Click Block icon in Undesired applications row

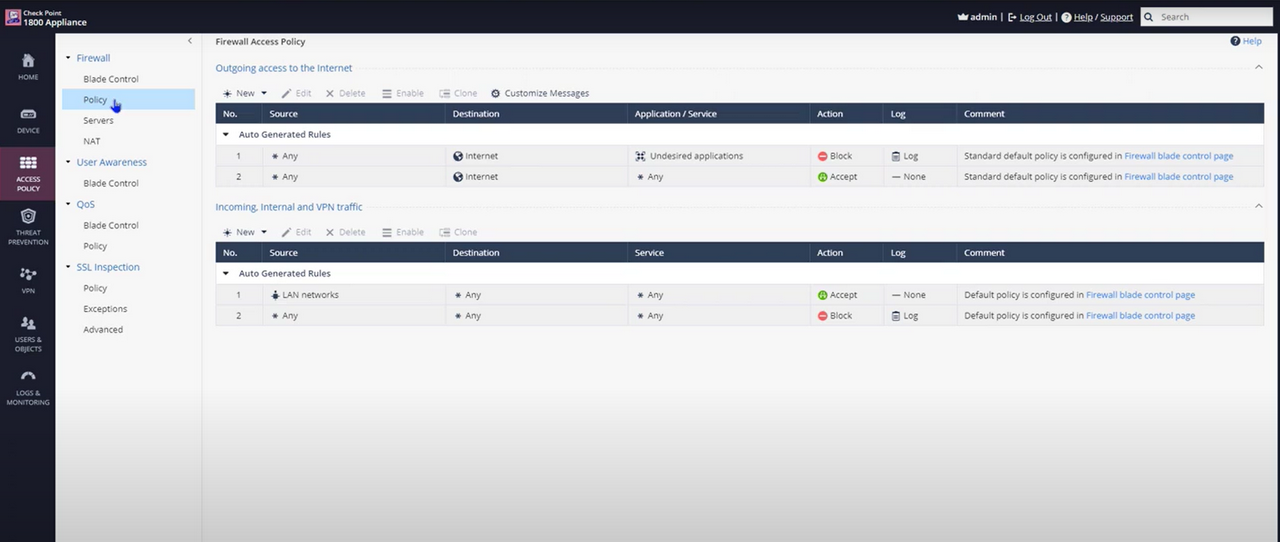pos(822,156)
